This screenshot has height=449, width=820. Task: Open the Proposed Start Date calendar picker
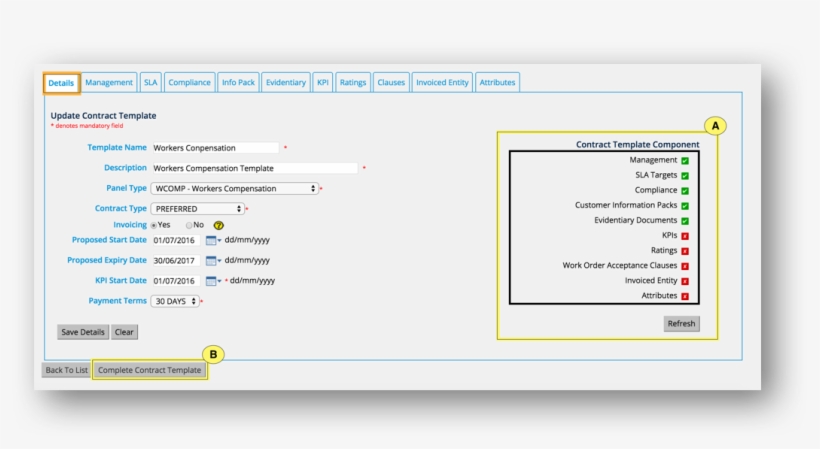[212, 240]
